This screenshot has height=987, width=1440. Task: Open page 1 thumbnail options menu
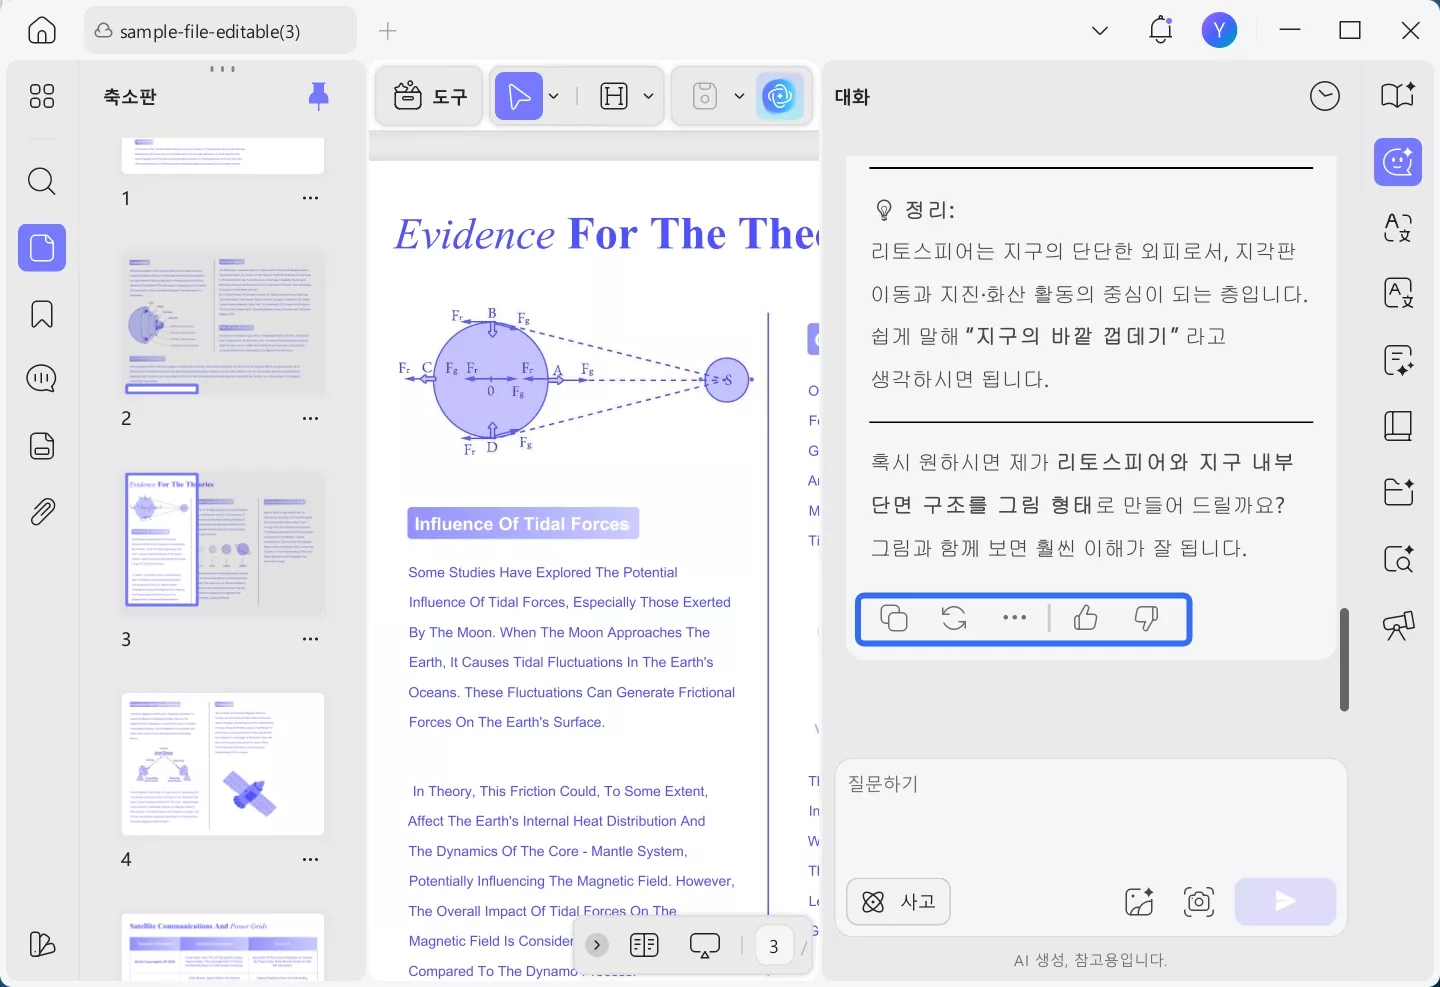coord(311,198)
